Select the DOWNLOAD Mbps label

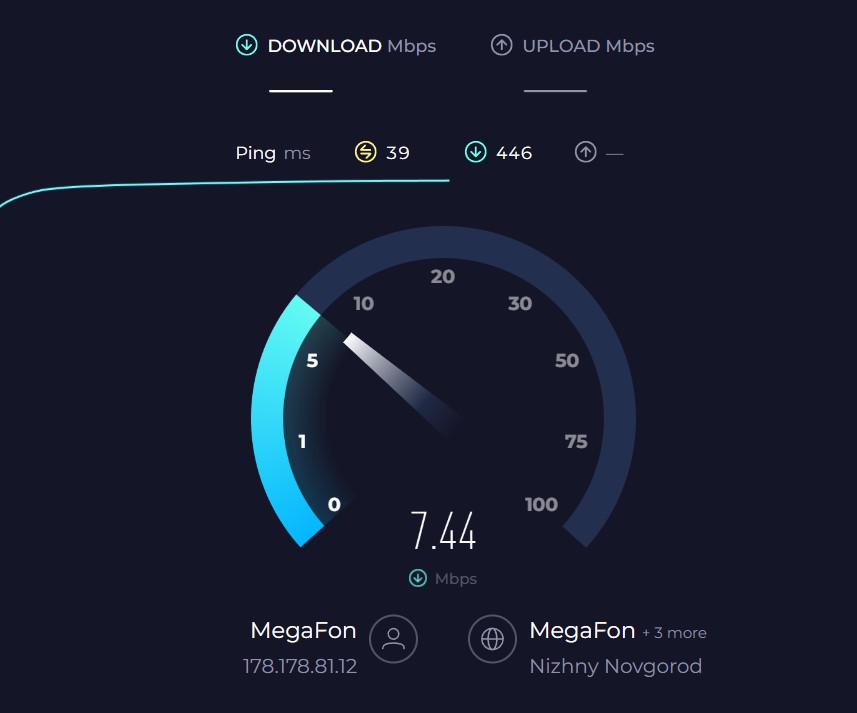coord(352,46)
